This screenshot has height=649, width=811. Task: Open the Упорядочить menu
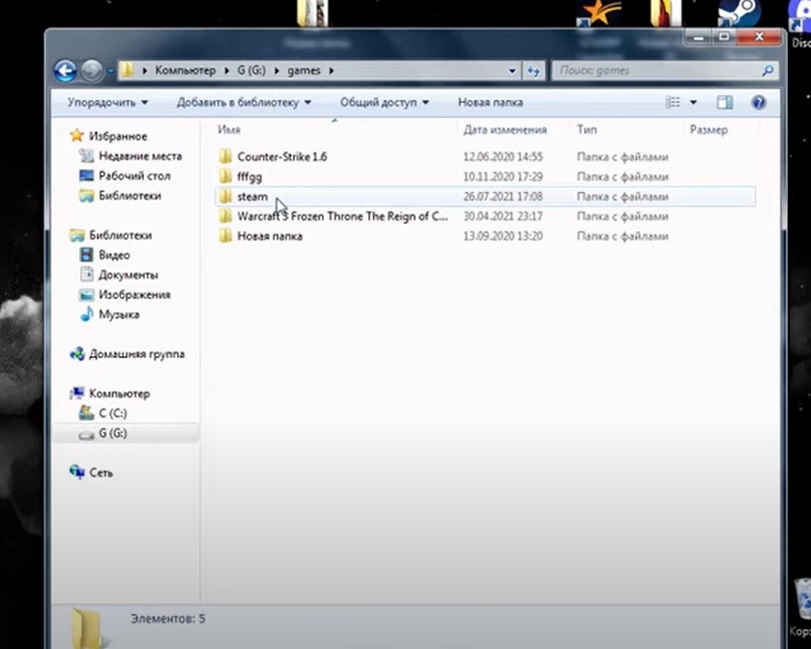107,102
